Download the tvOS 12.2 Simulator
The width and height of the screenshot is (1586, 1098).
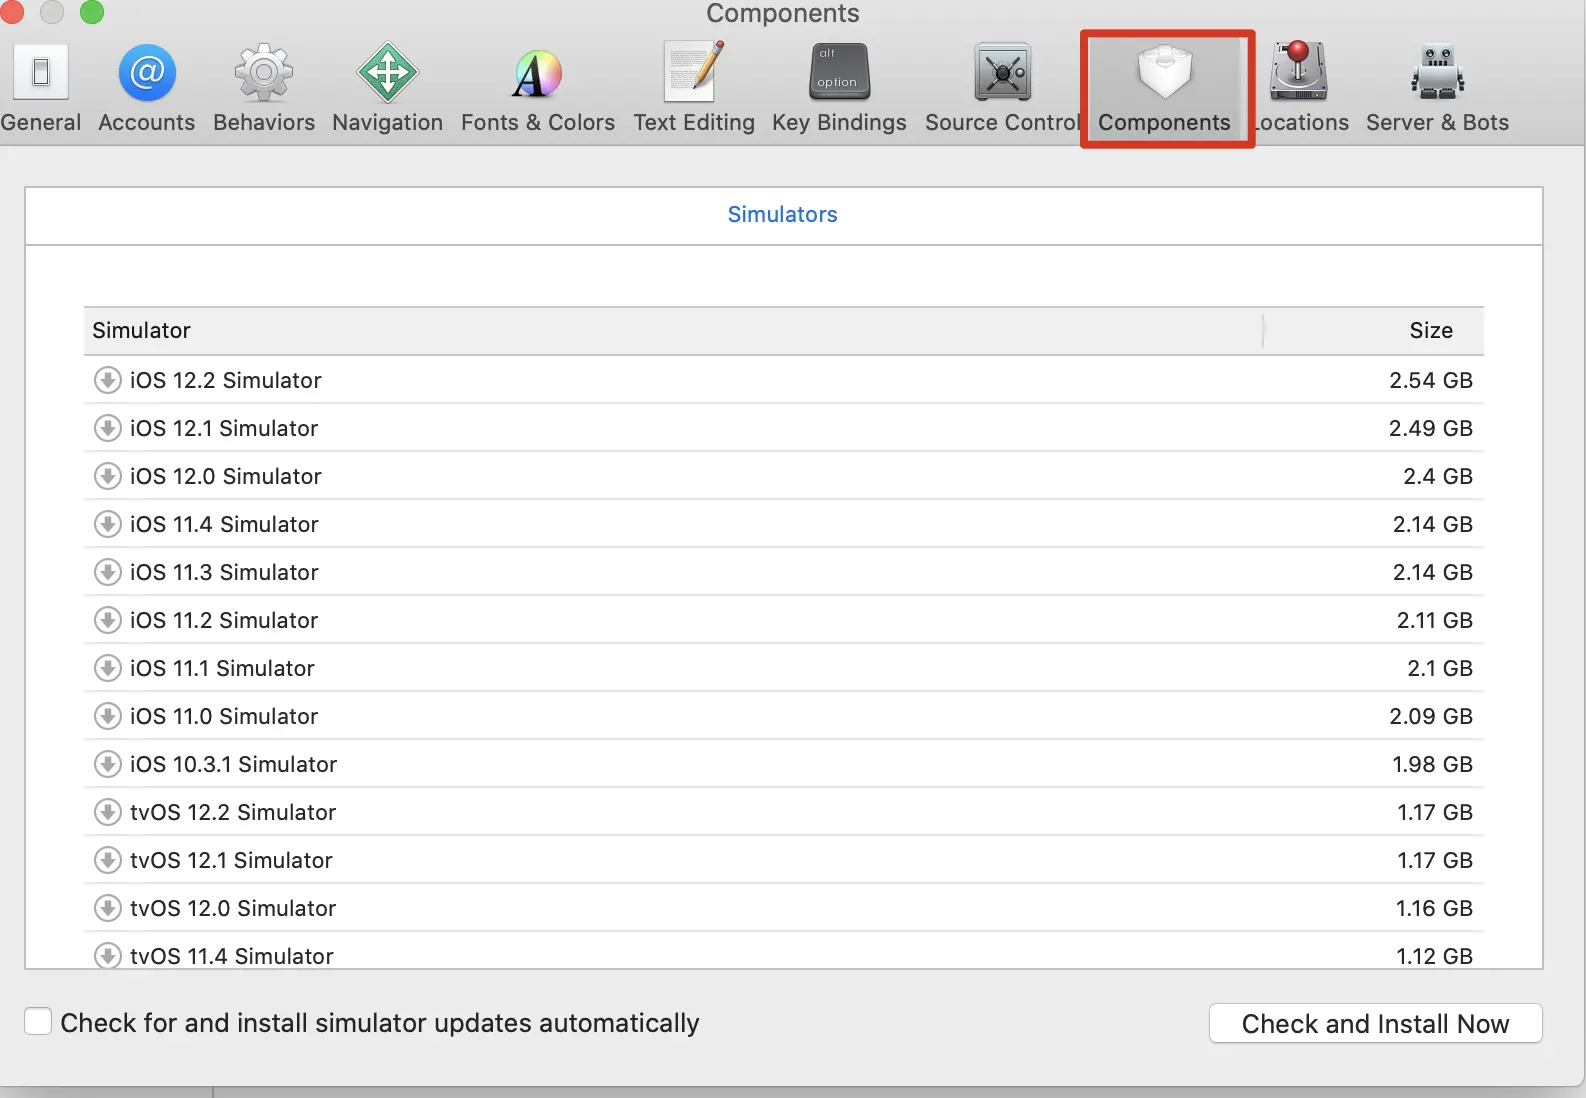[x=107, y=812]
